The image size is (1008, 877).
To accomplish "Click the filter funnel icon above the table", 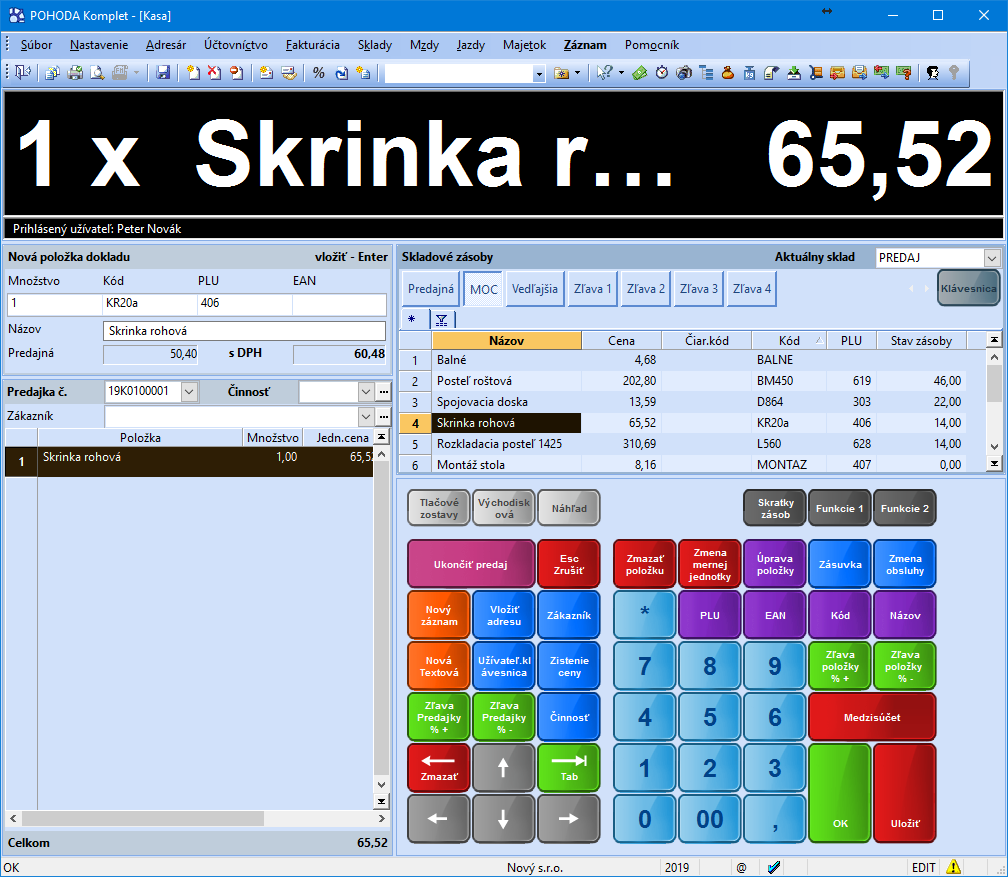I will pos(441,320).
